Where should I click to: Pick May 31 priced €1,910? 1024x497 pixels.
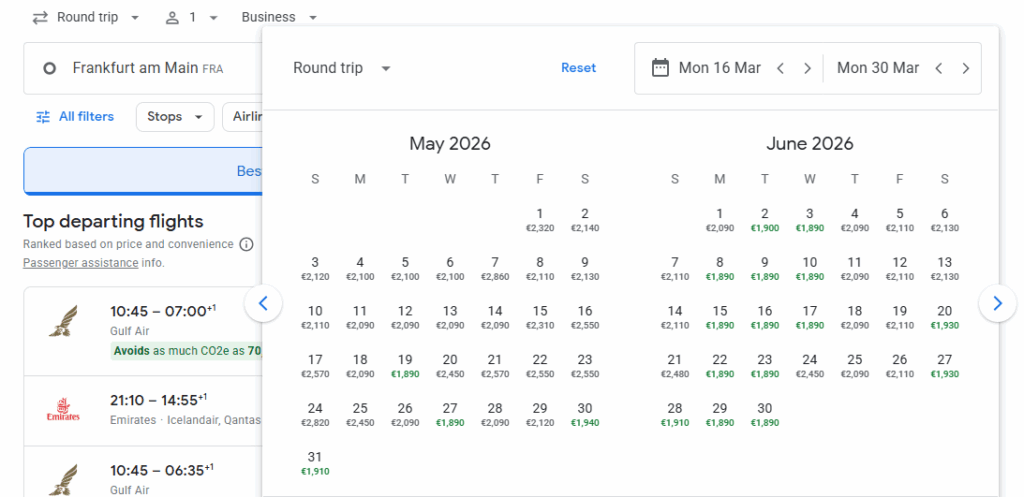pos(315,463)
